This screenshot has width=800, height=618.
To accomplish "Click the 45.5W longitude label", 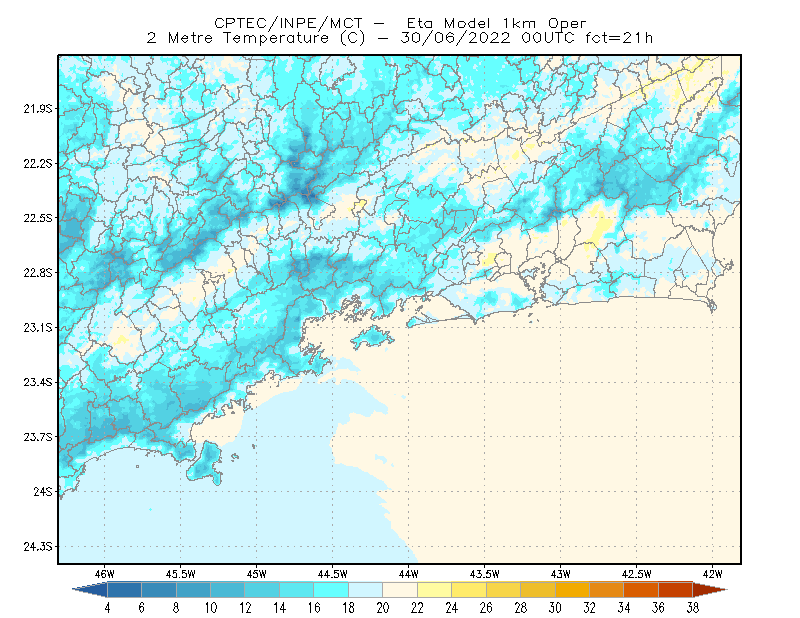I will pyautogui.click(x=180, y=574).
